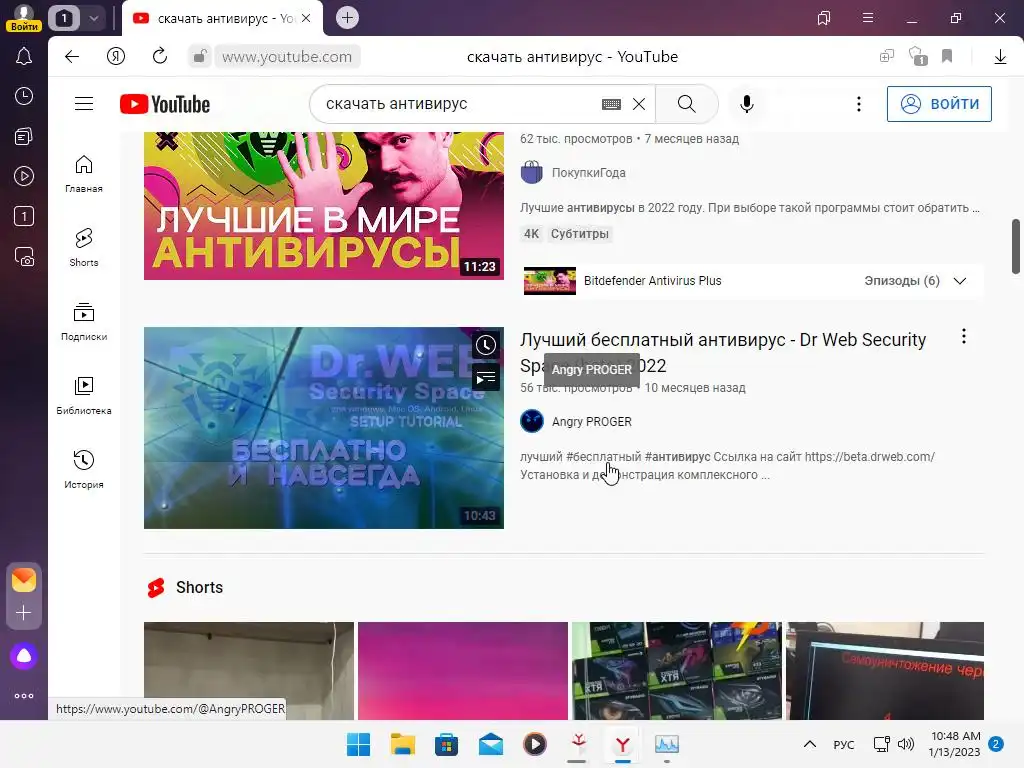Switch РУС input language indicator

(x=844, y=744)
